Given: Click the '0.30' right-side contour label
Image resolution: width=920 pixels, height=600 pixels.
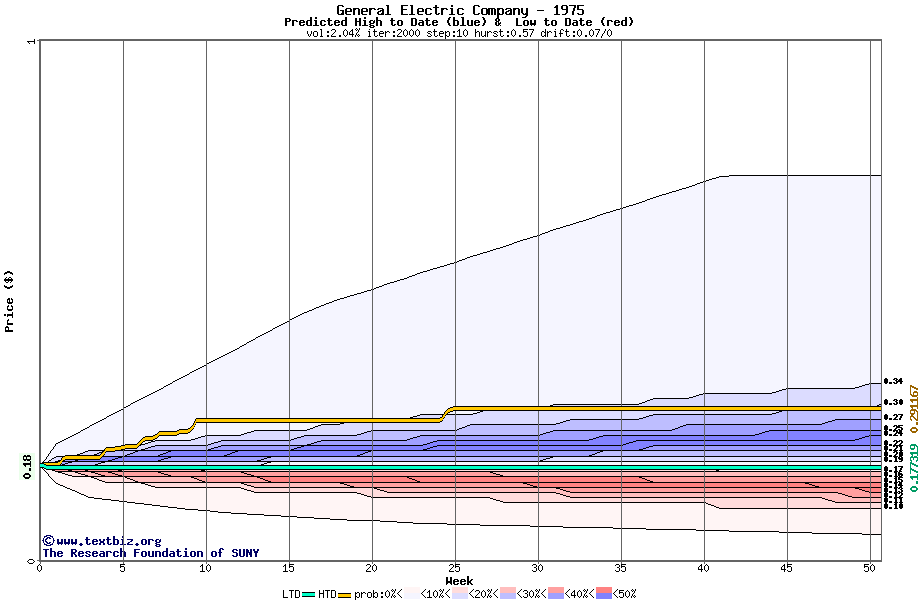Looking at the screenshot, I should 893,402.
